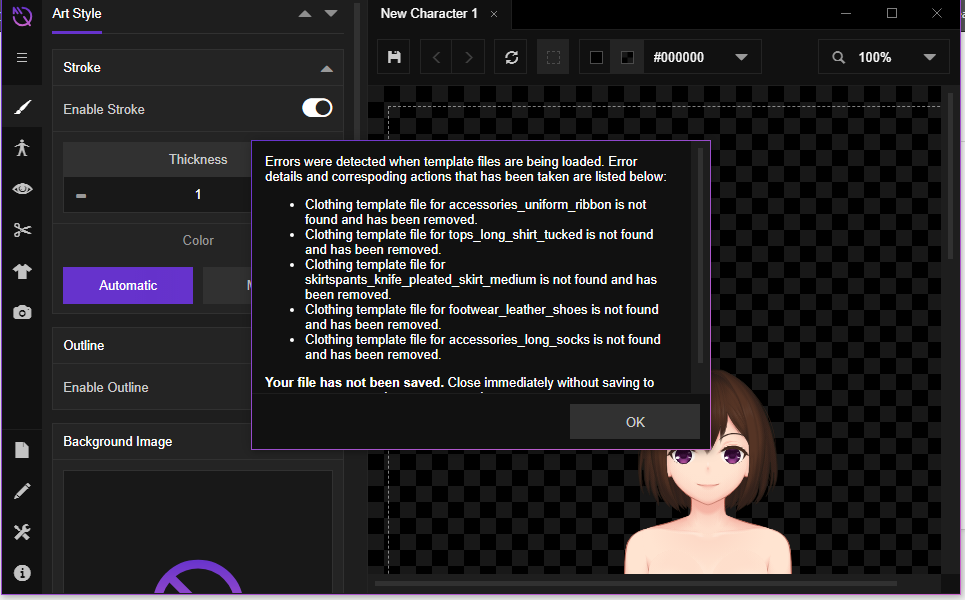Image resolution: width=965 pixels, height=600 pixels.
Task: Select the Automatic color button
Action: click(128, 286)
